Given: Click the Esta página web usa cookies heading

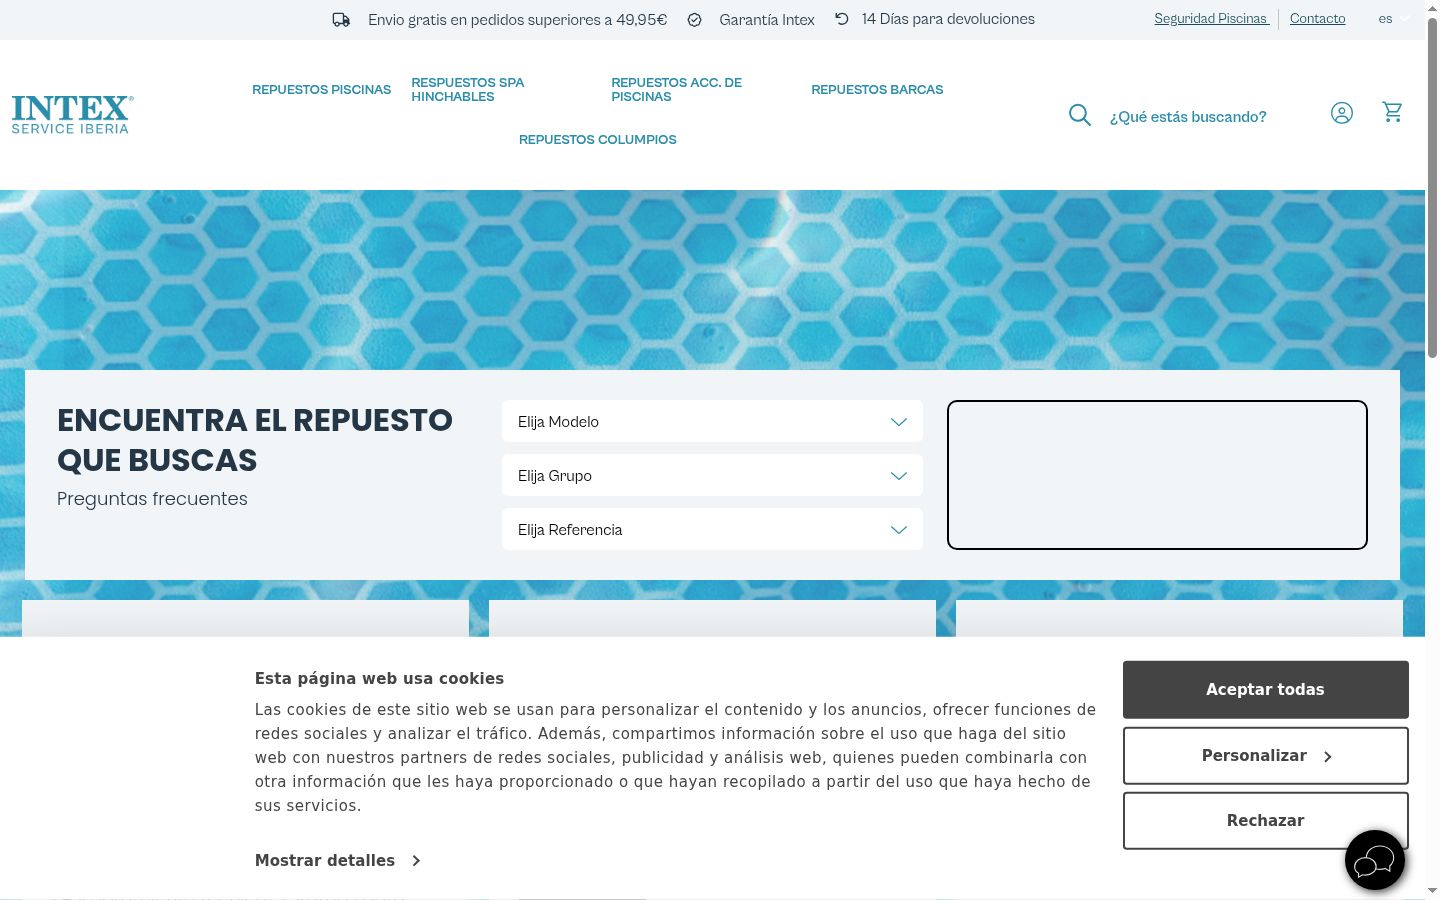Looking at the screenshot, I should (379, 679).
